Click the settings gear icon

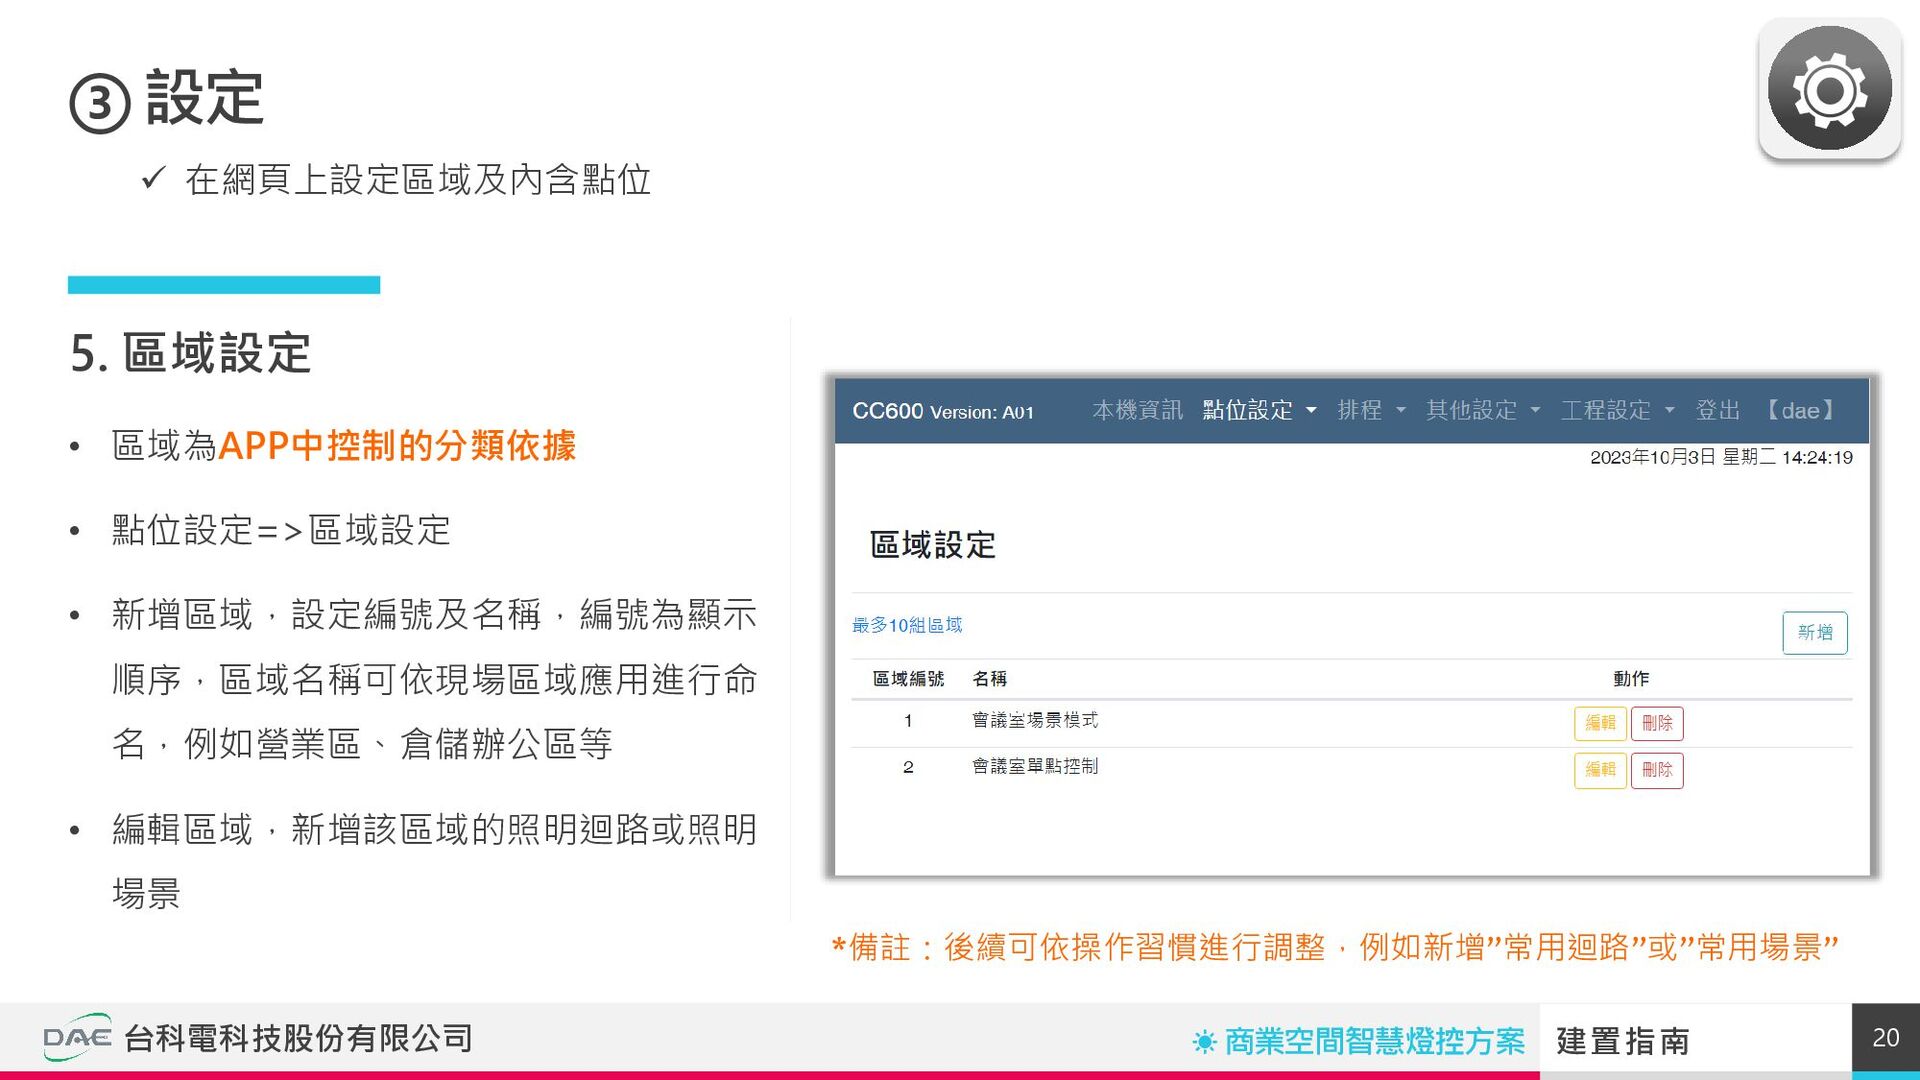point(1829,89)
